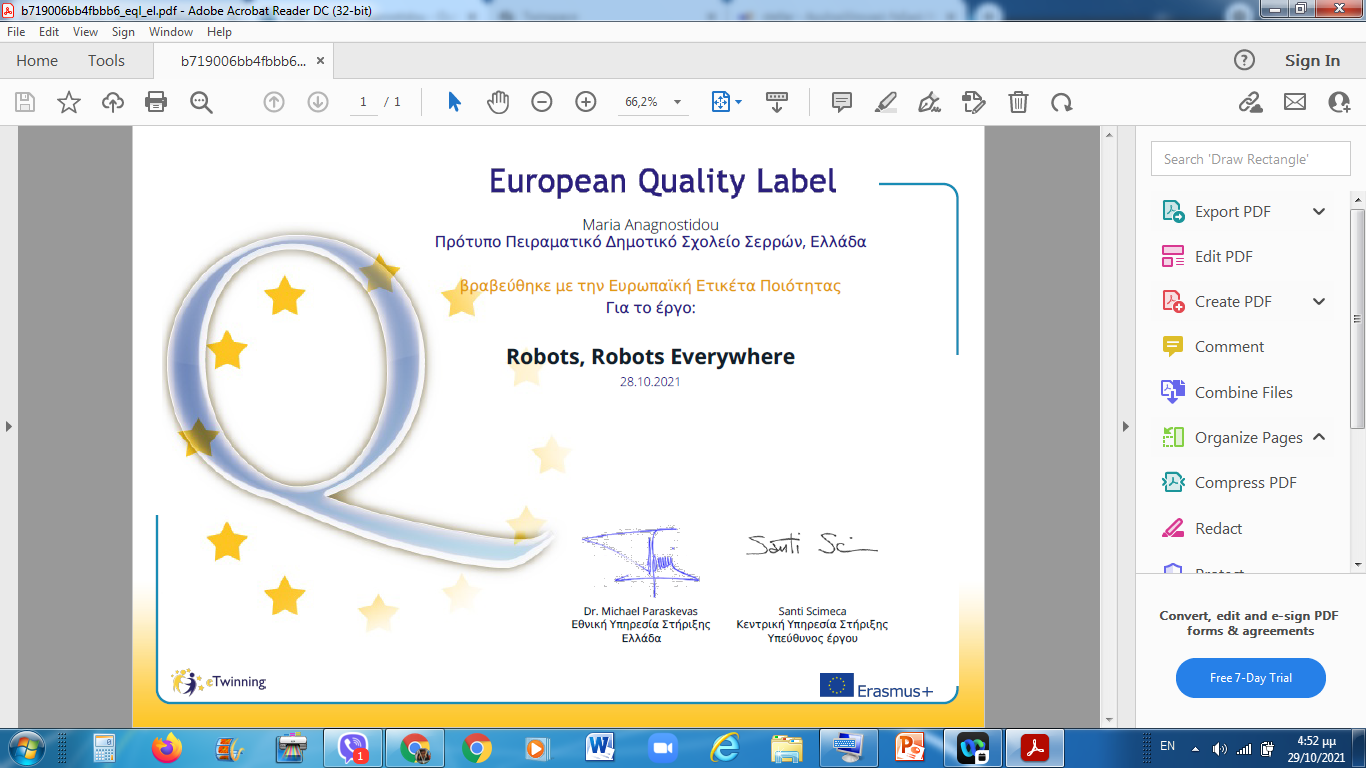Delete page using trash icon
The width and height of the screenshot is (1366, 768).
point(1018,102)
